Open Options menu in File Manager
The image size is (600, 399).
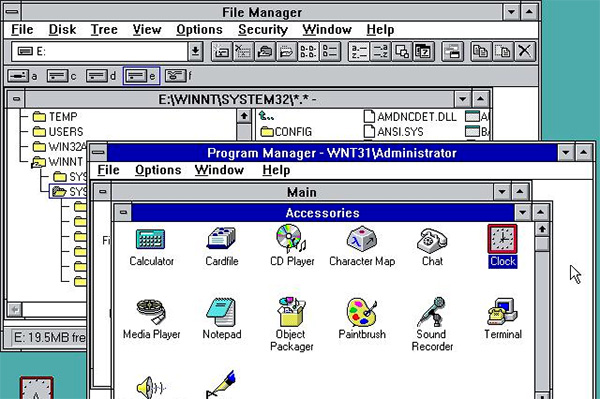199,29
